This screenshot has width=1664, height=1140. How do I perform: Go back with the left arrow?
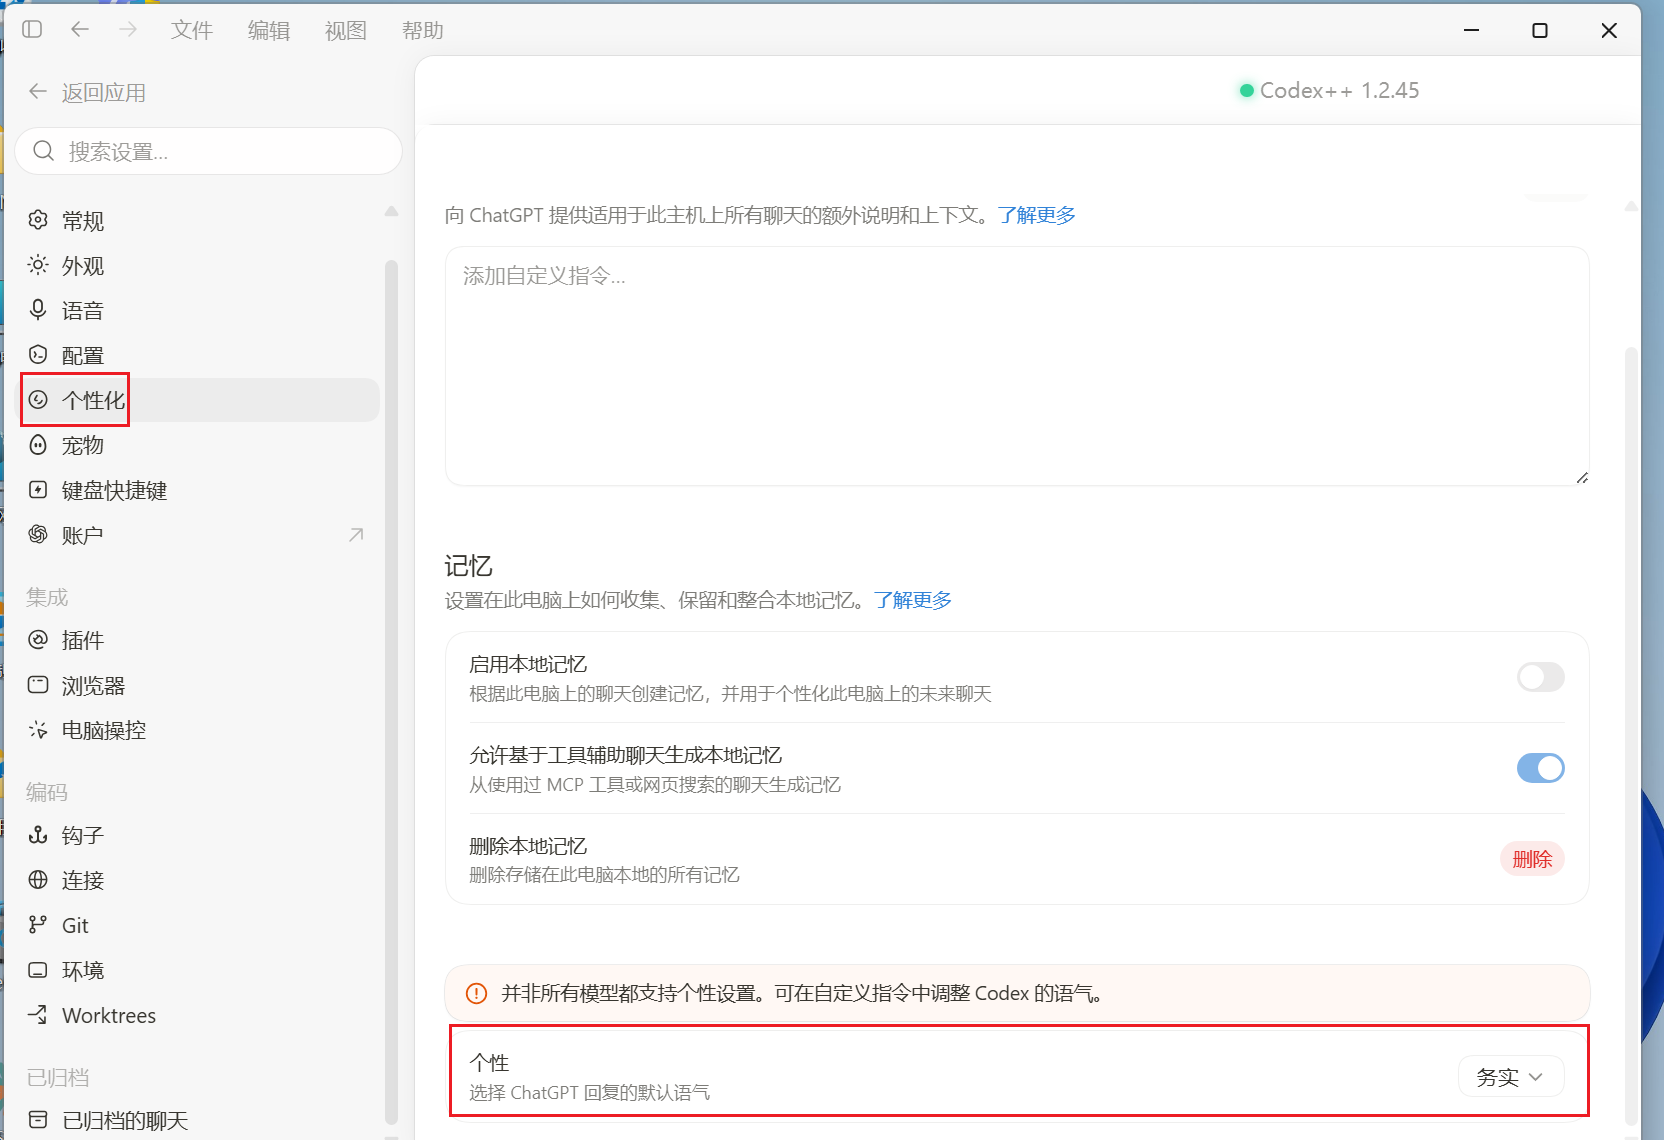tap(80, 29)
